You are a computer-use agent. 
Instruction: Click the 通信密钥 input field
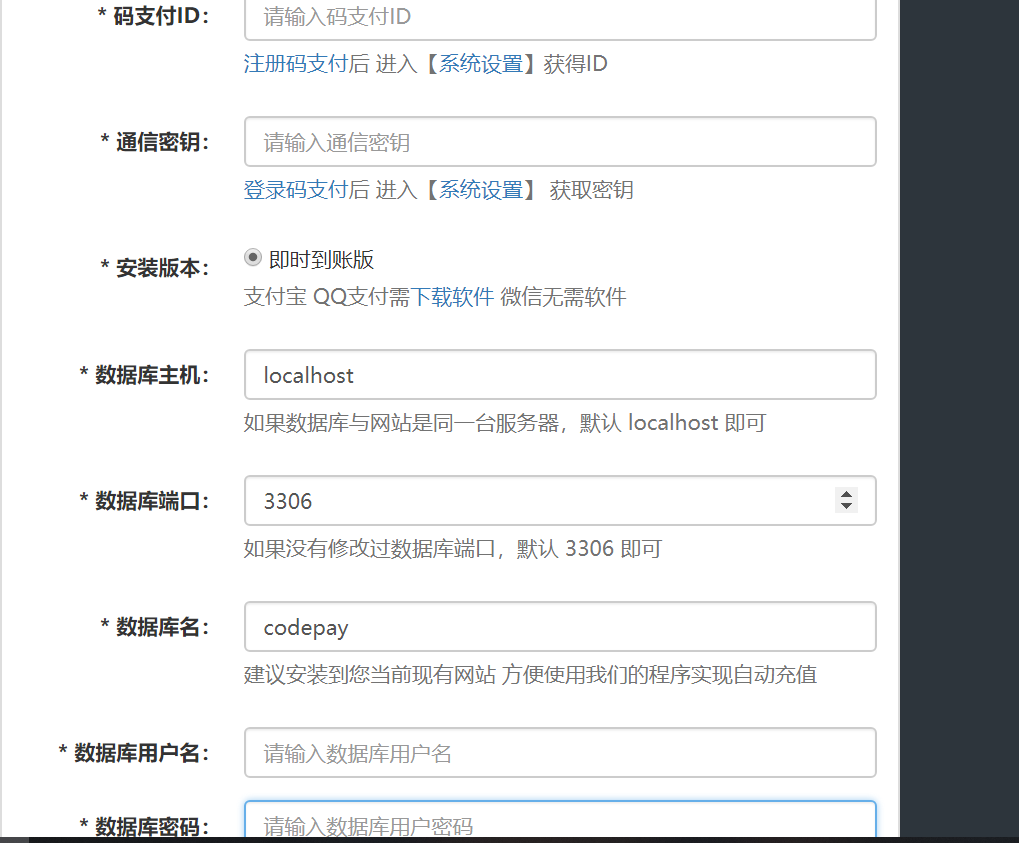click(560, 141)
